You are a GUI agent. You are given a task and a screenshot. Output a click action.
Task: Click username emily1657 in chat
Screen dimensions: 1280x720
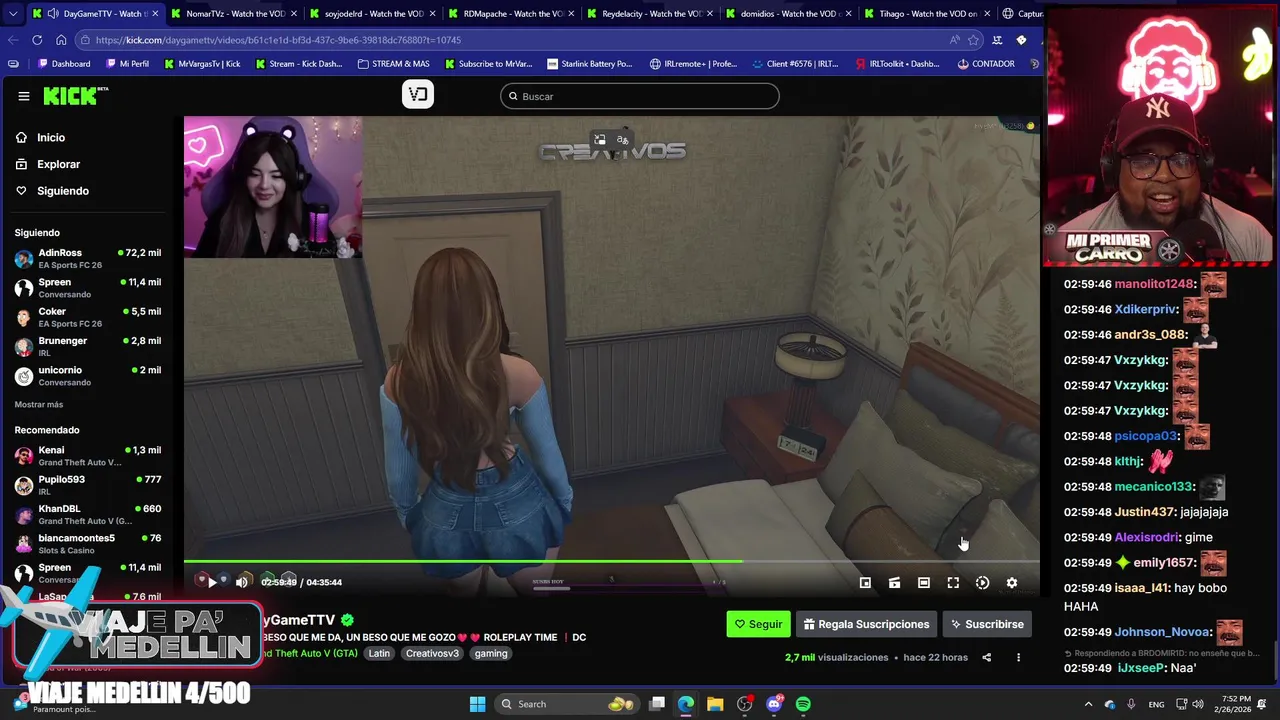point(1163,563)
